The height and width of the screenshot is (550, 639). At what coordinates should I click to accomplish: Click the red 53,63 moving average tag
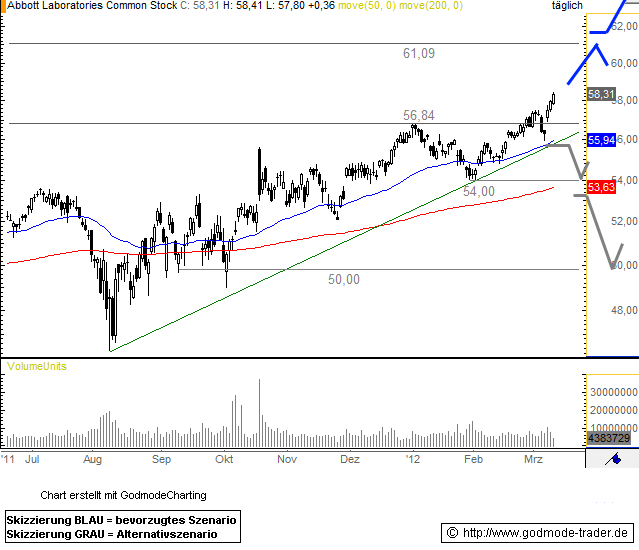tap(601, 187)
